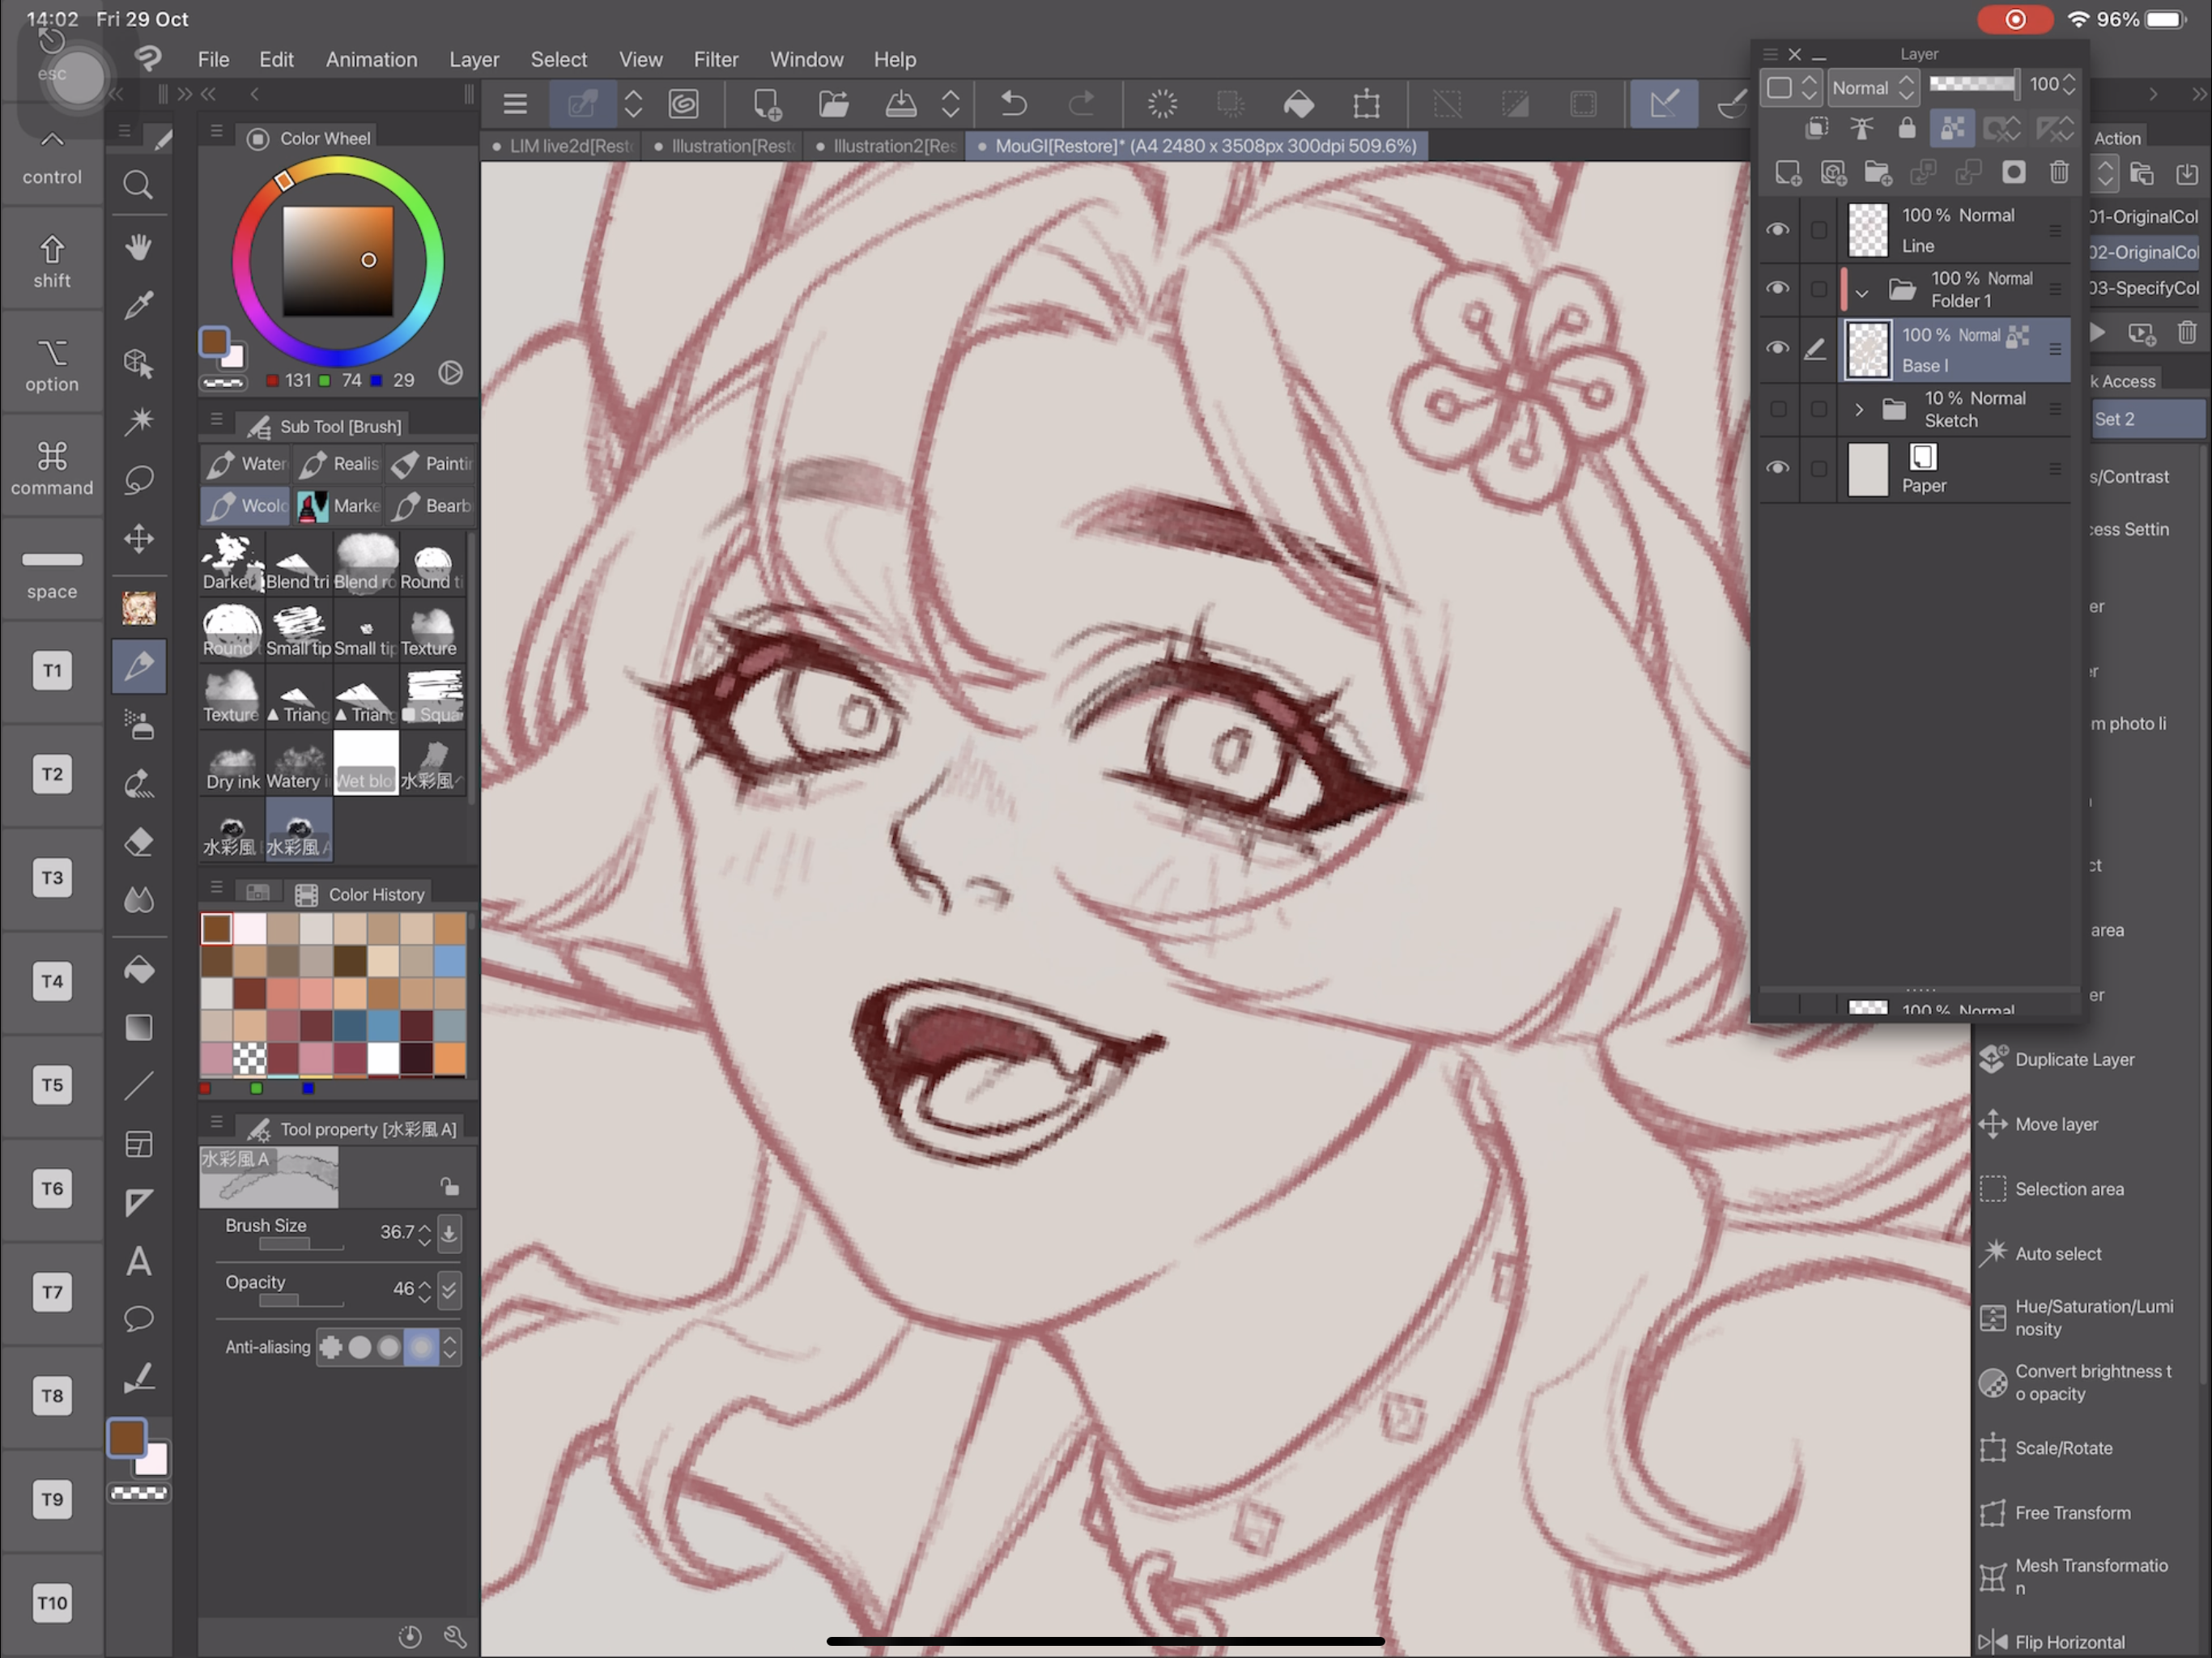Collapse the Folder 1 layer folder
Image resolution: width=2212 pixels, height=1658 pixels.
1861,293
